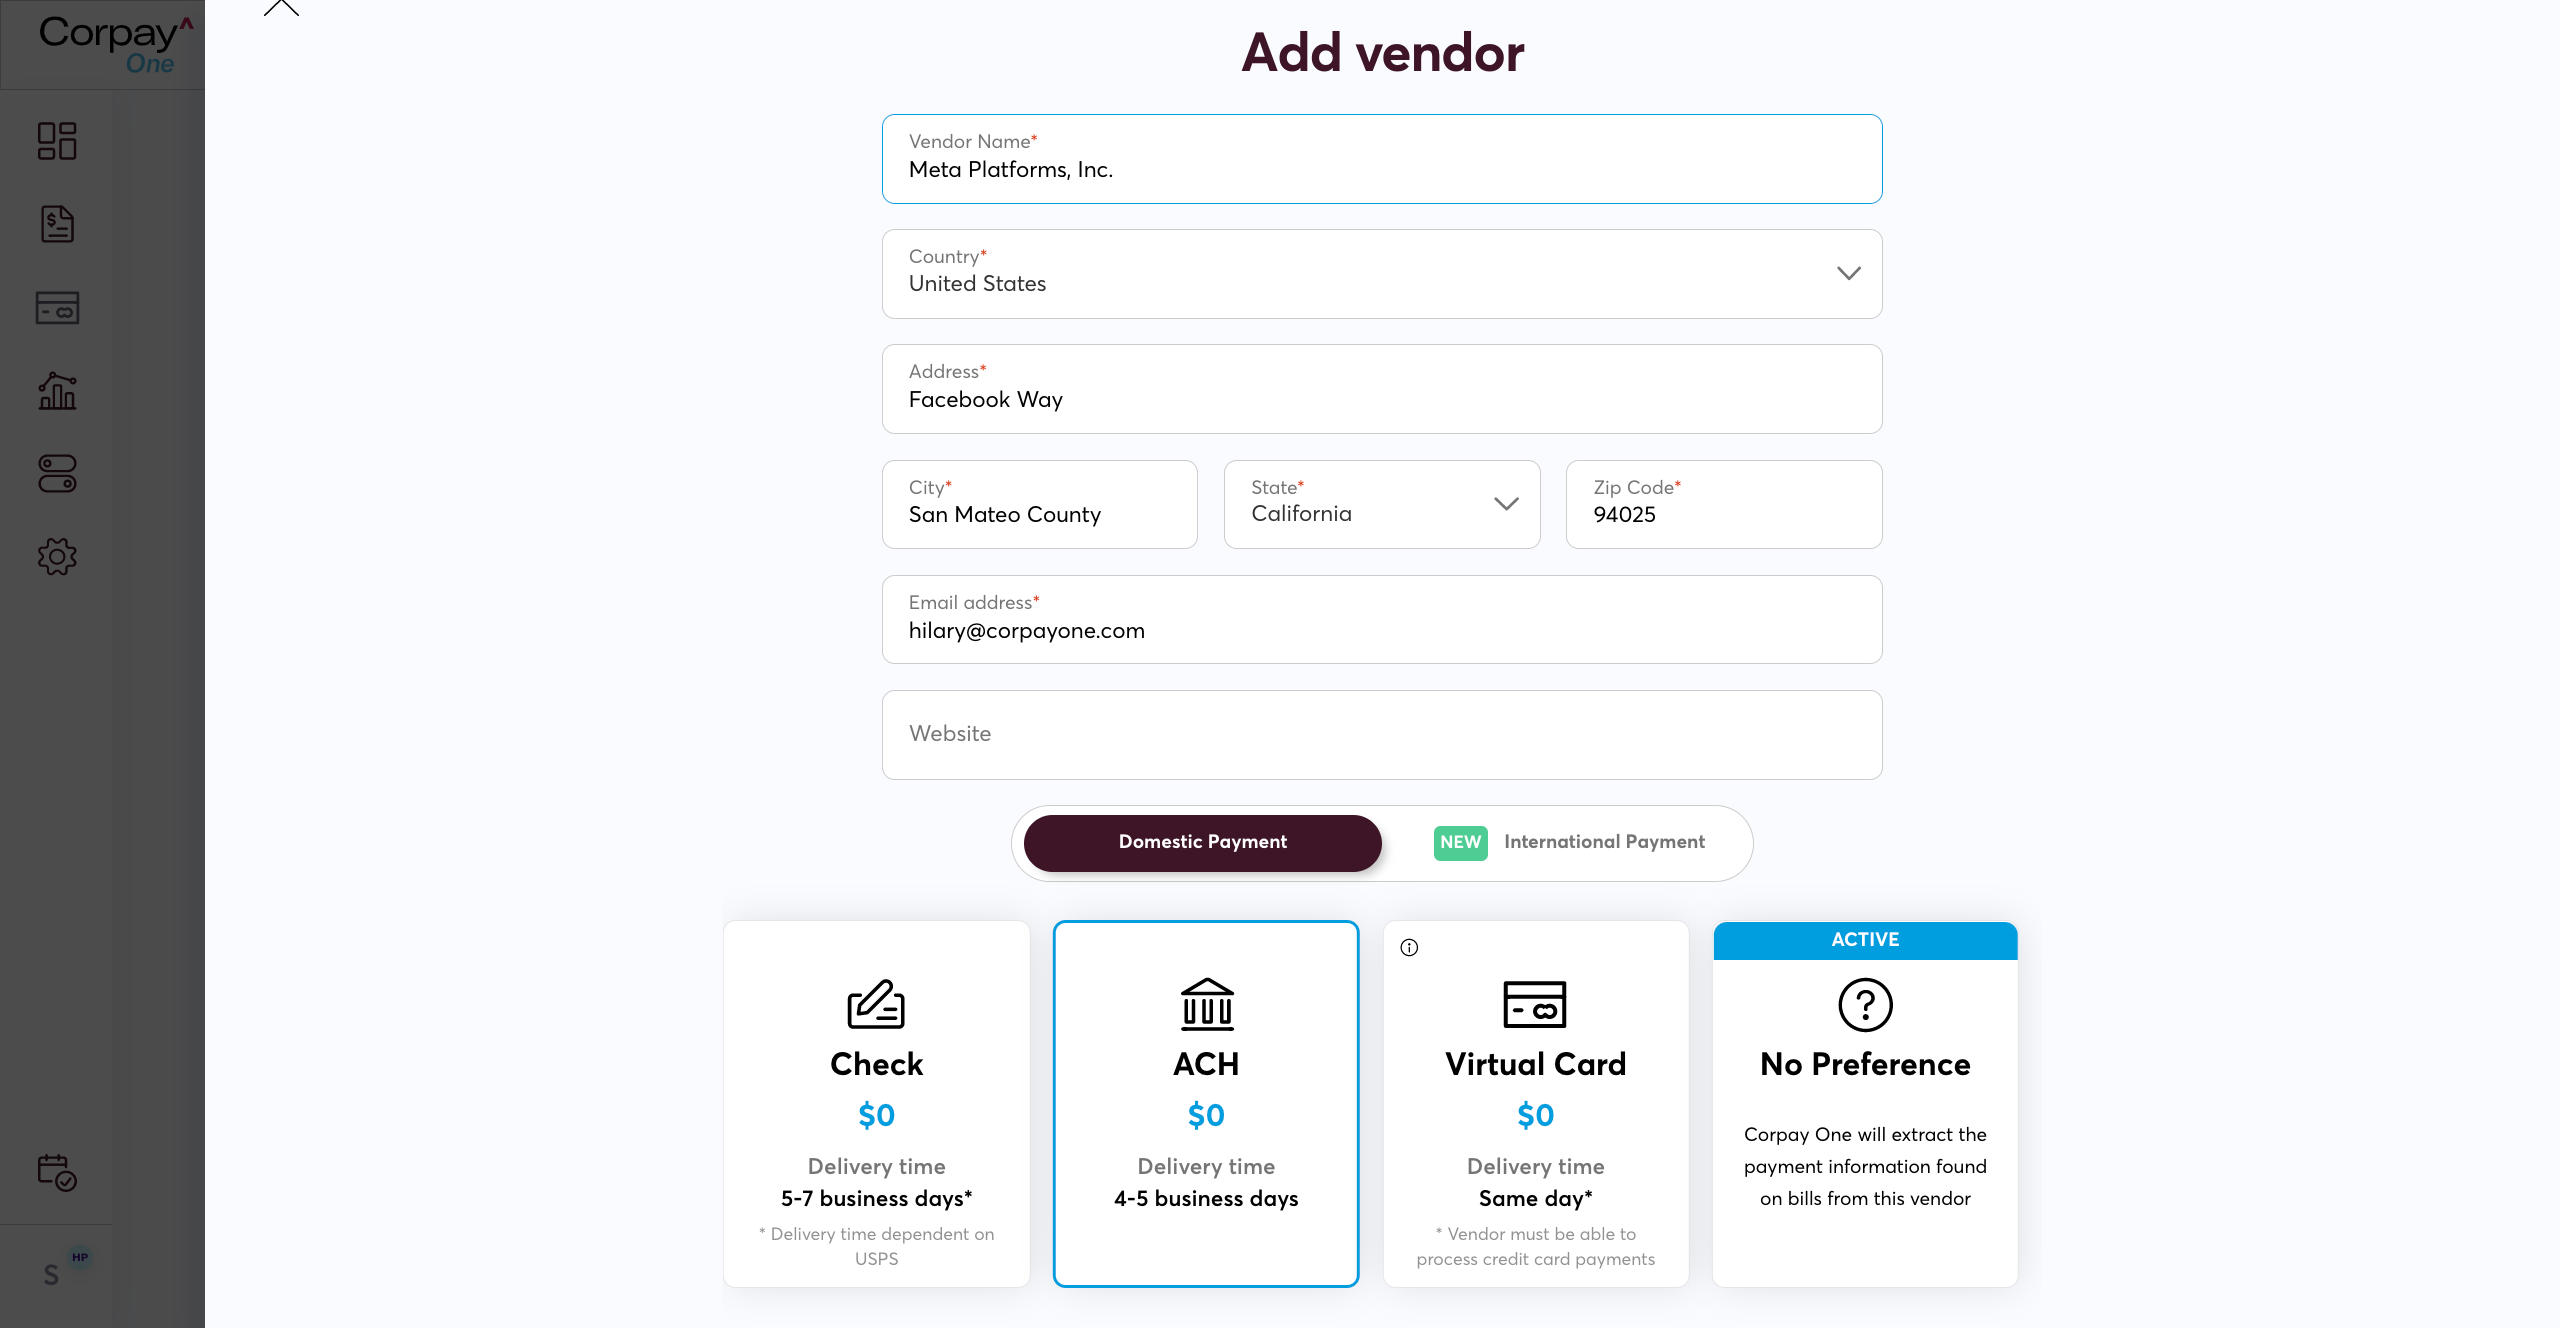This screenshot has height=1328, width=2560.
Task: Focus the Address input field
Action: point(1382,389)
